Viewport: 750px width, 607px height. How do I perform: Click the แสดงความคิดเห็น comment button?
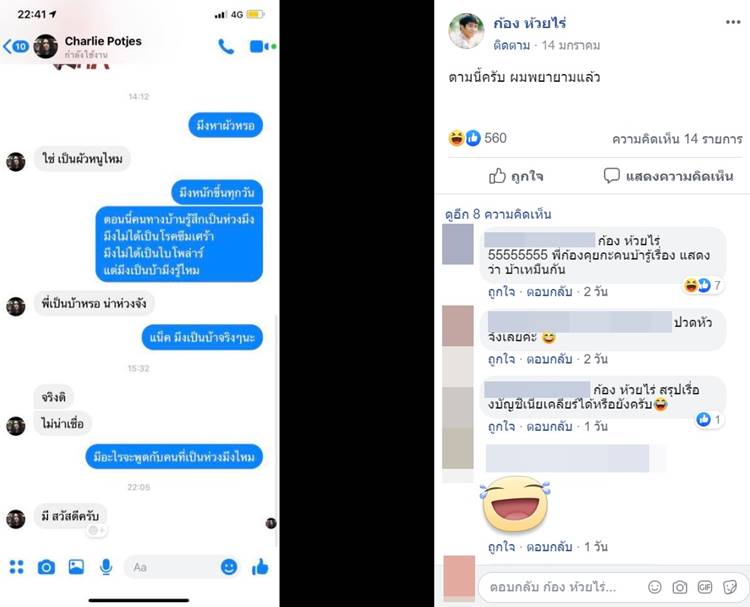668,176
